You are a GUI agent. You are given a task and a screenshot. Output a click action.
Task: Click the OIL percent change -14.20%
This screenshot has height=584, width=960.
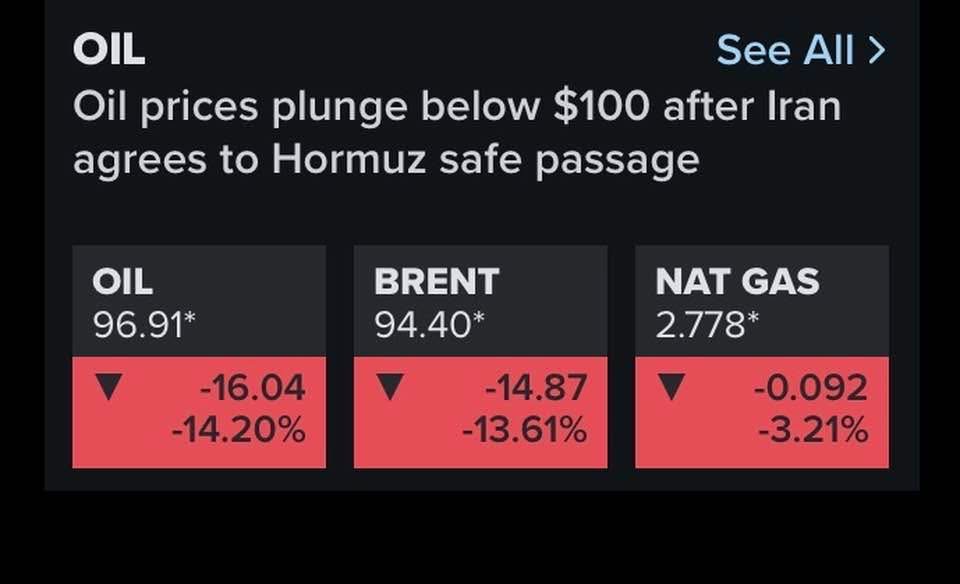[x=238, y=431]
